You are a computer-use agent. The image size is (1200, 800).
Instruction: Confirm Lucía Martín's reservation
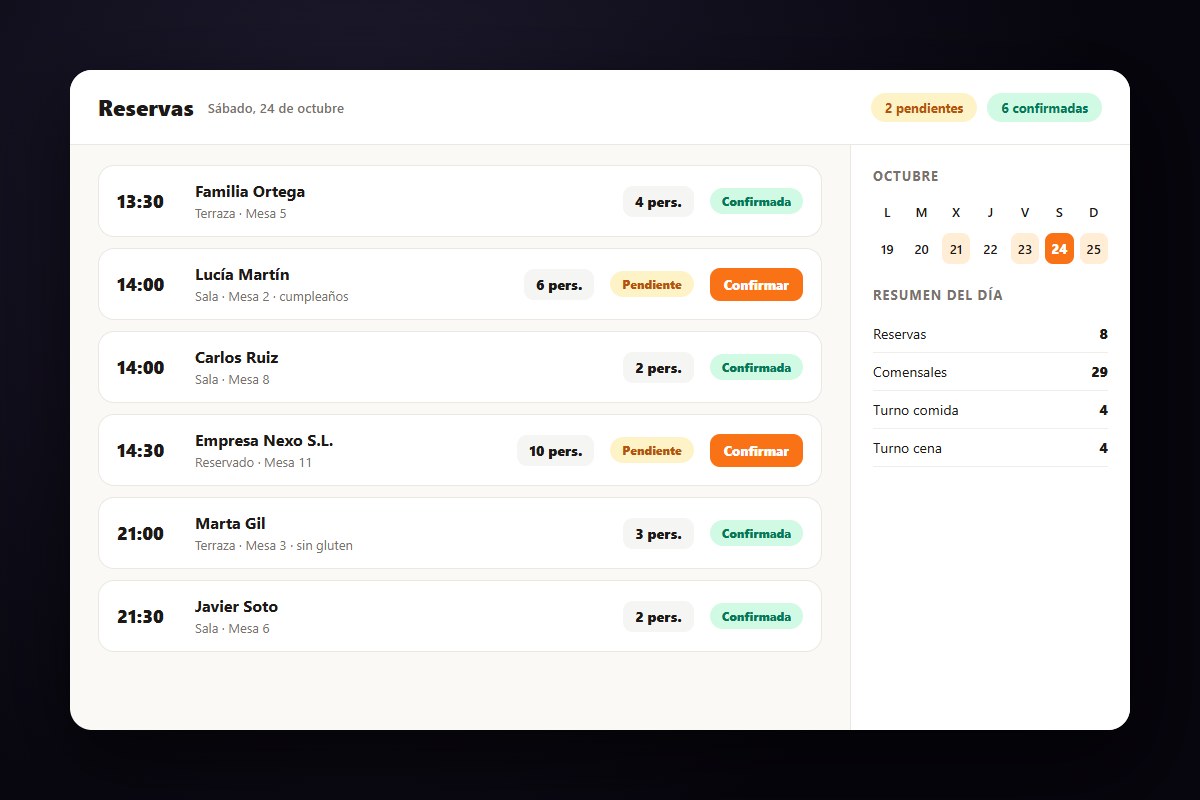point(756,285)
